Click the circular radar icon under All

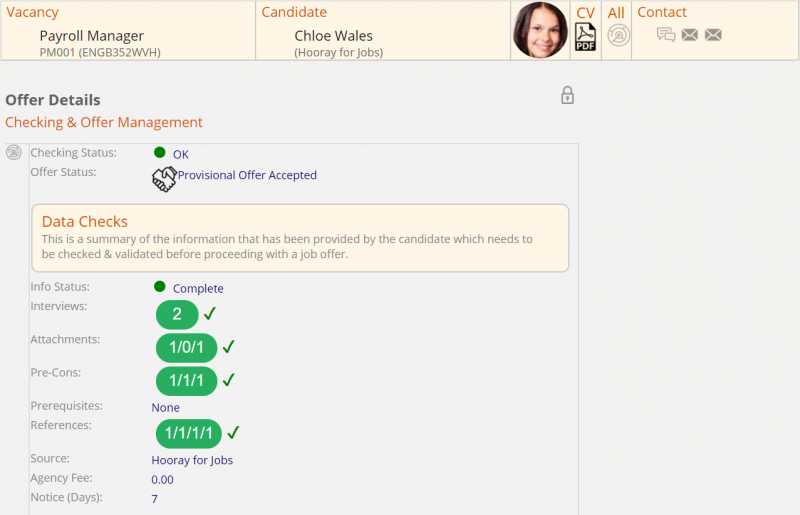[x=619, y=36]
